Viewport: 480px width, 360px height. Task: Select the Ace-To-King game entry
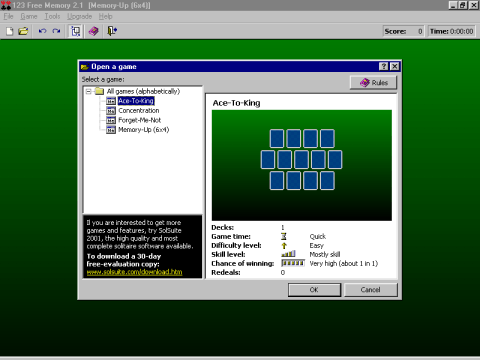136,101
